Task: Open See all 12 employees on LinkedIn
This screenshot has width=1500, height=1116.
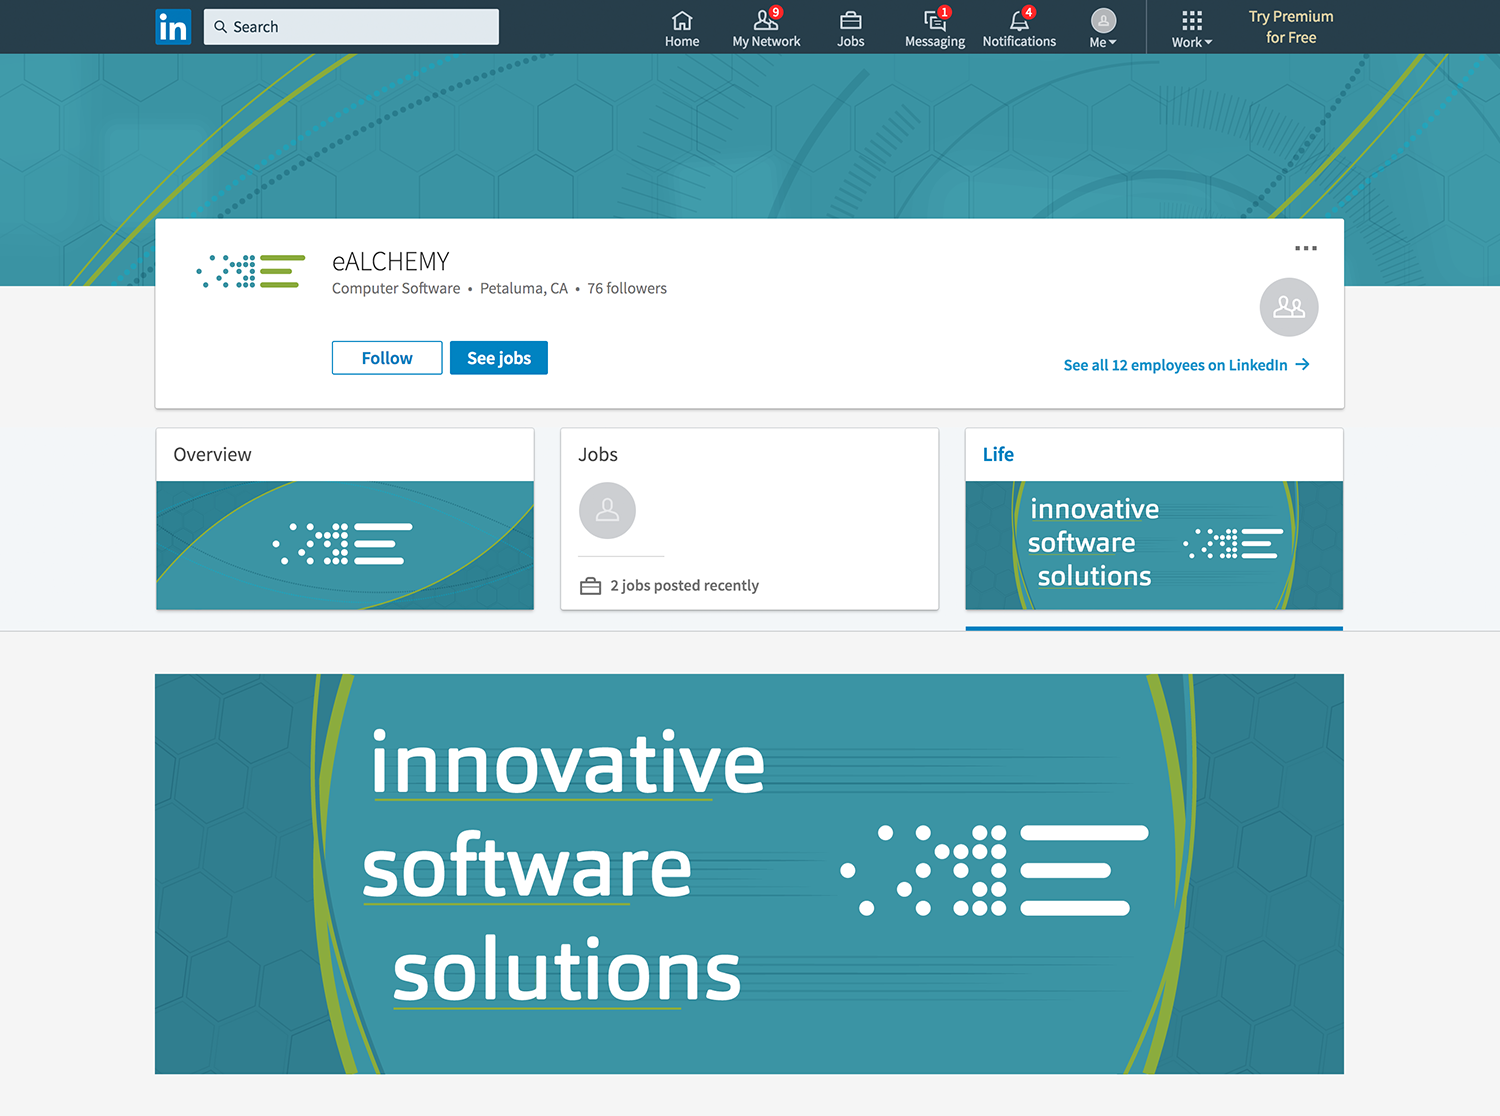Action: (1175, 365)
